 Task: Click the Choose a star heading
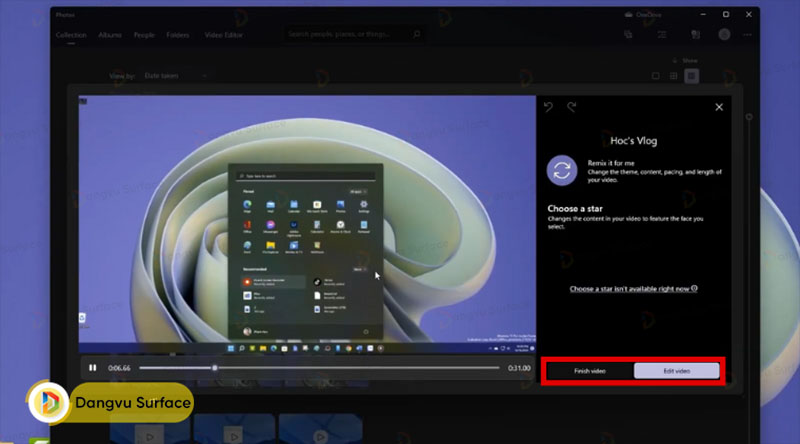coord(575,209)
